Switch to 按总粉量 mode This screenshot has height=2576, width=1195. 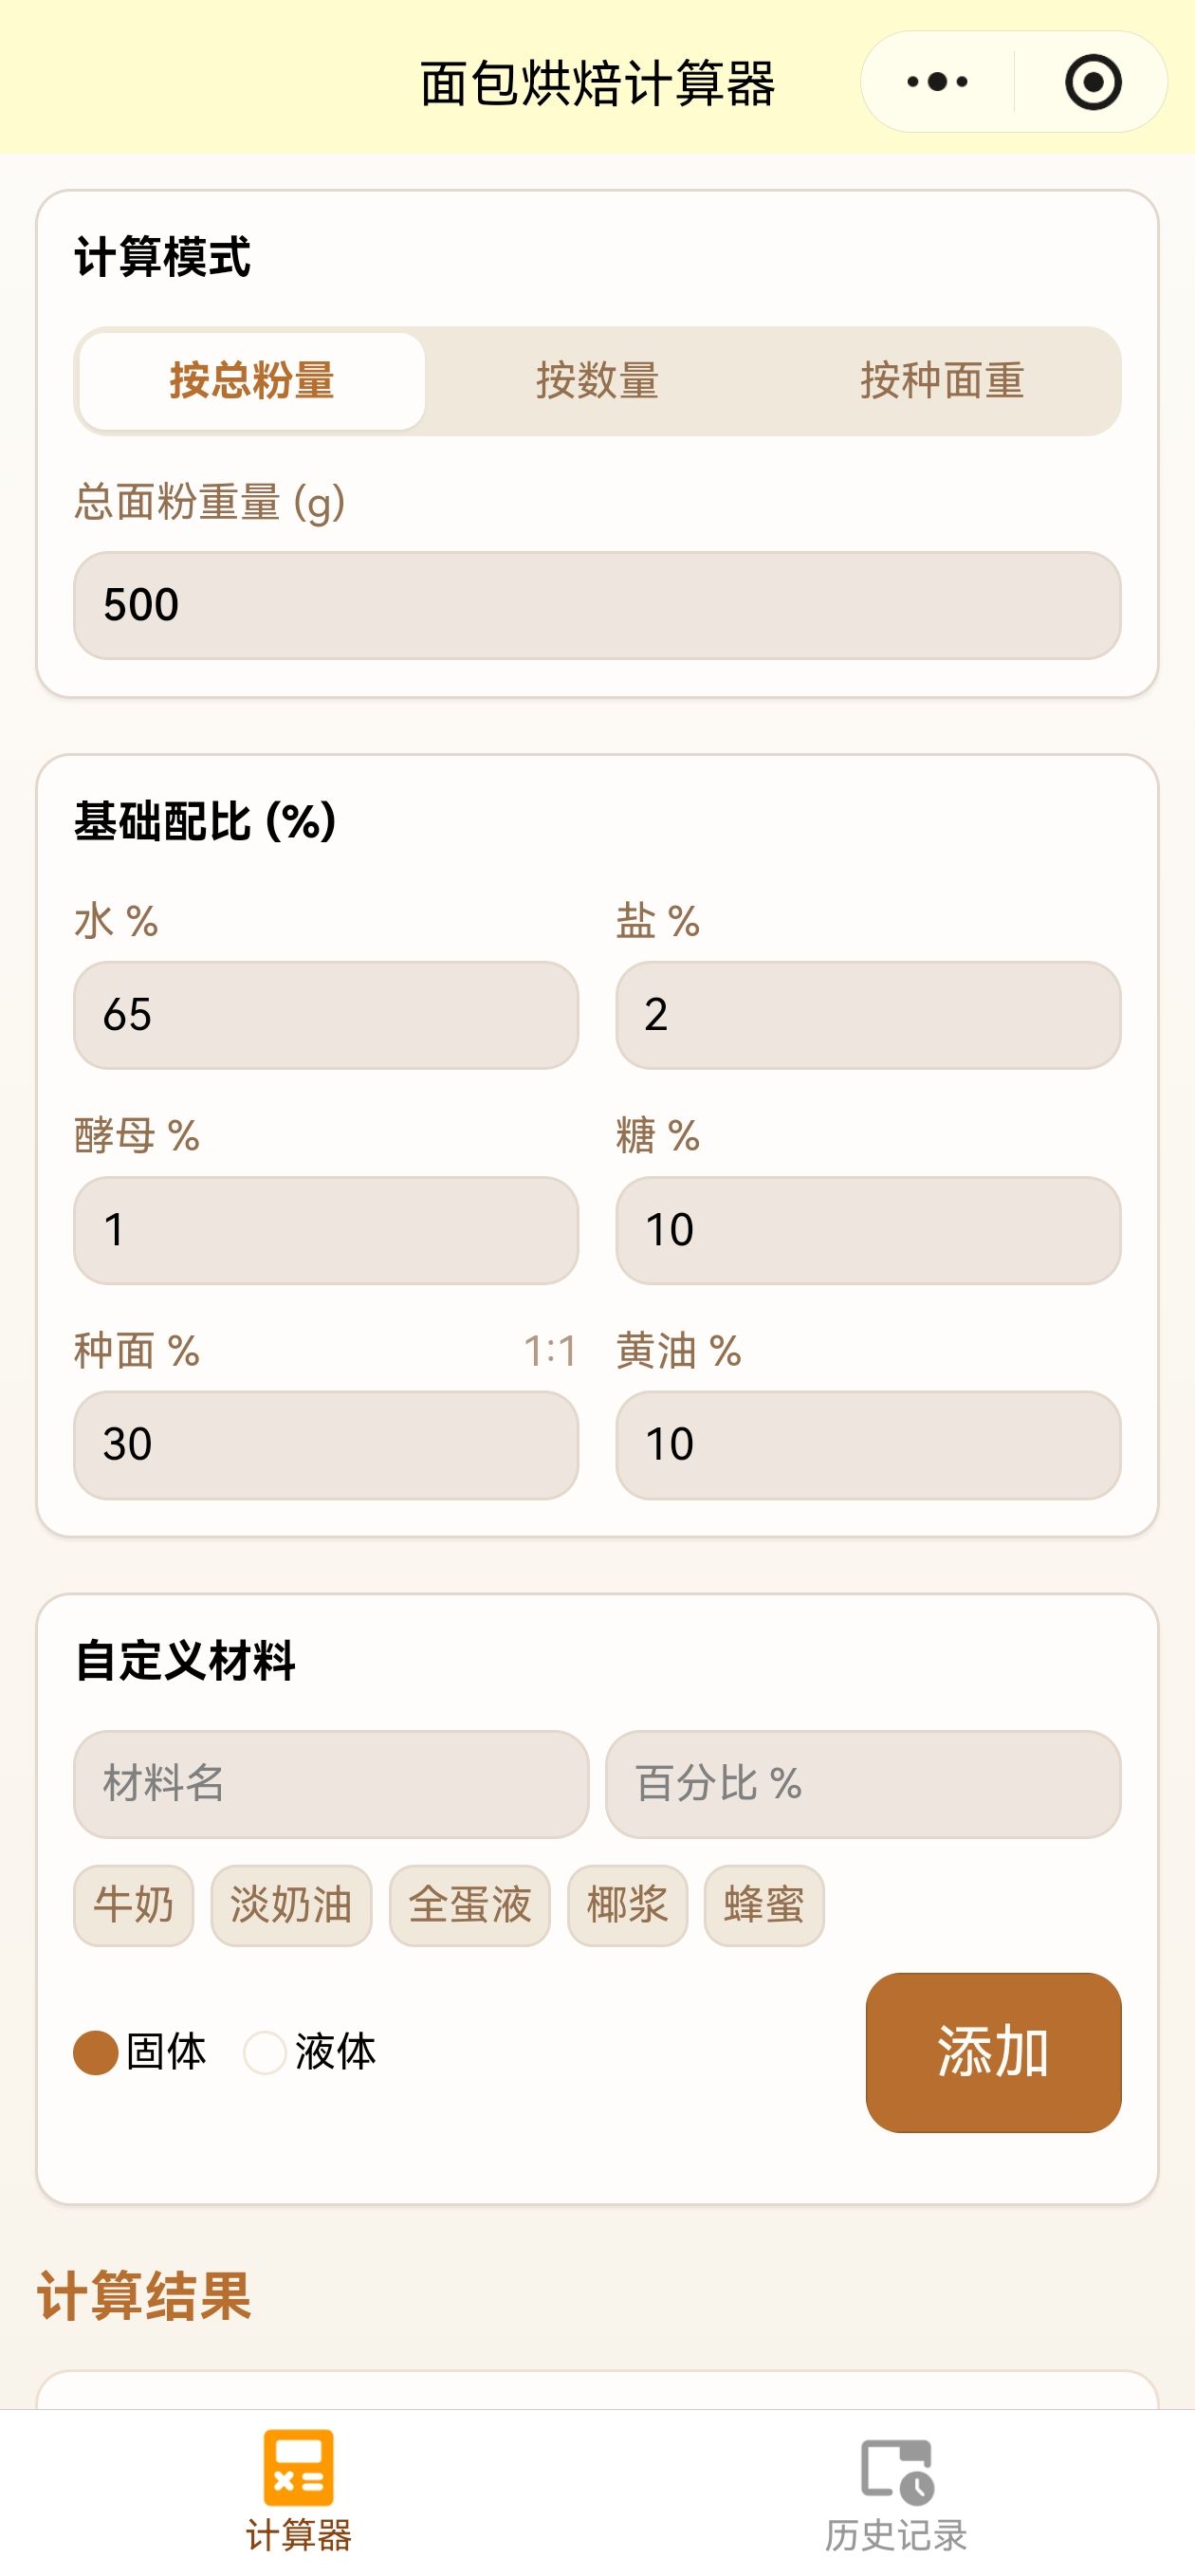(252, 381)
